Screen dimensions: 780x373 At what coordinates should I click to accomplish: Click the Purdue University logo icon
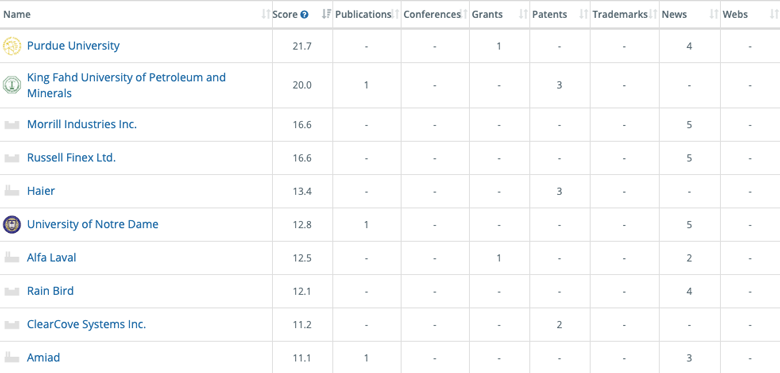click(x=11, y=46)
